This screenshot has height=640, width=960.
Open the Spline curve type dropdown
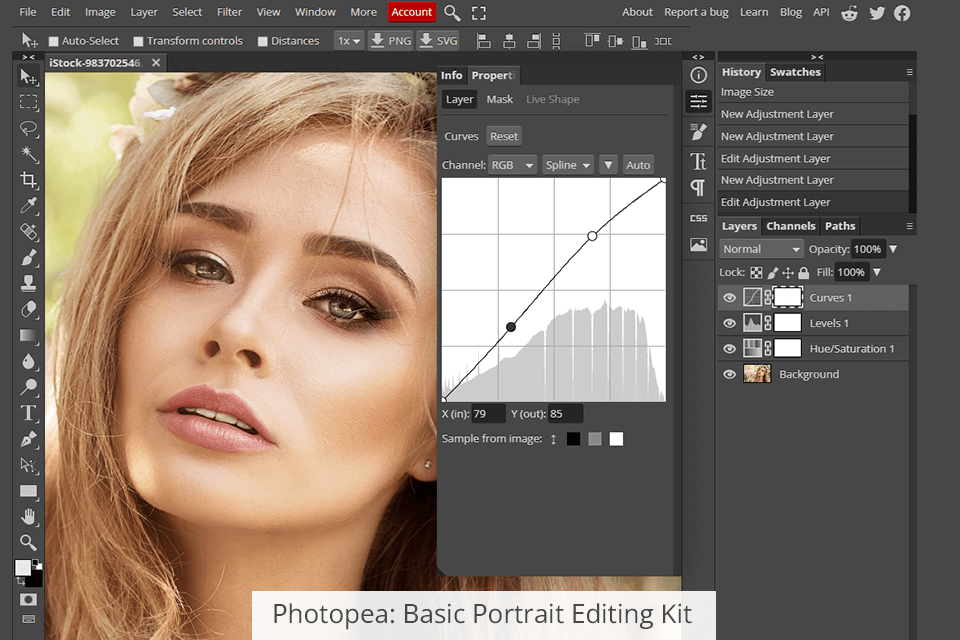pyautogui.click(x=568, y=165)
